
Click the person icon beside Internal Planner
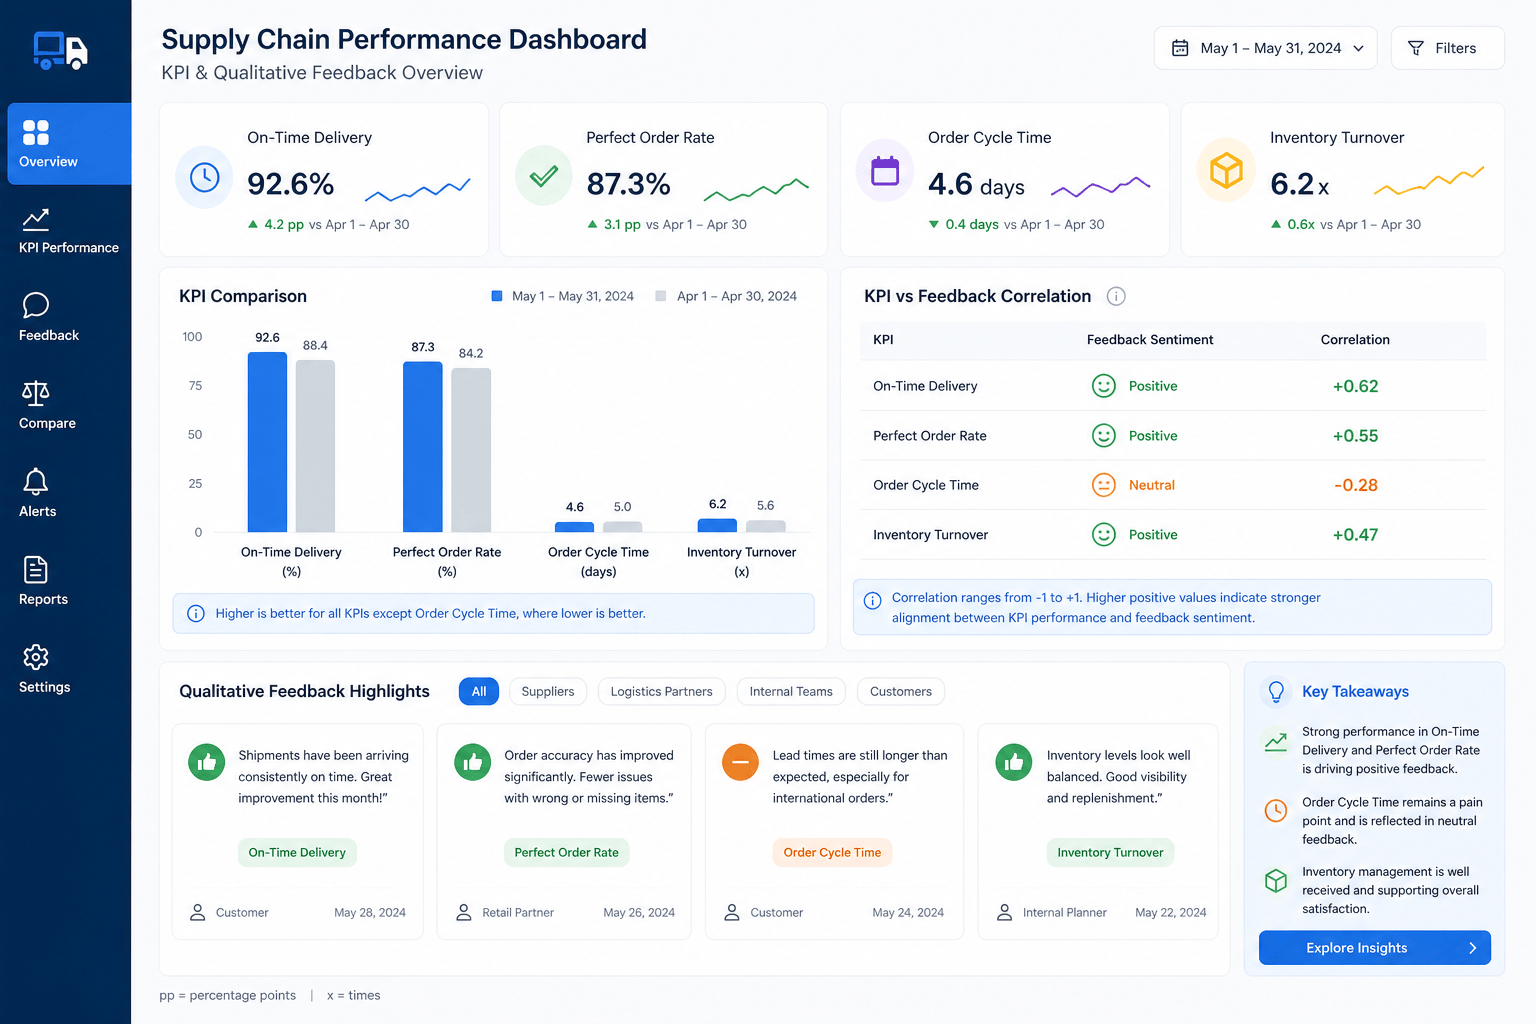point(1005,912)
